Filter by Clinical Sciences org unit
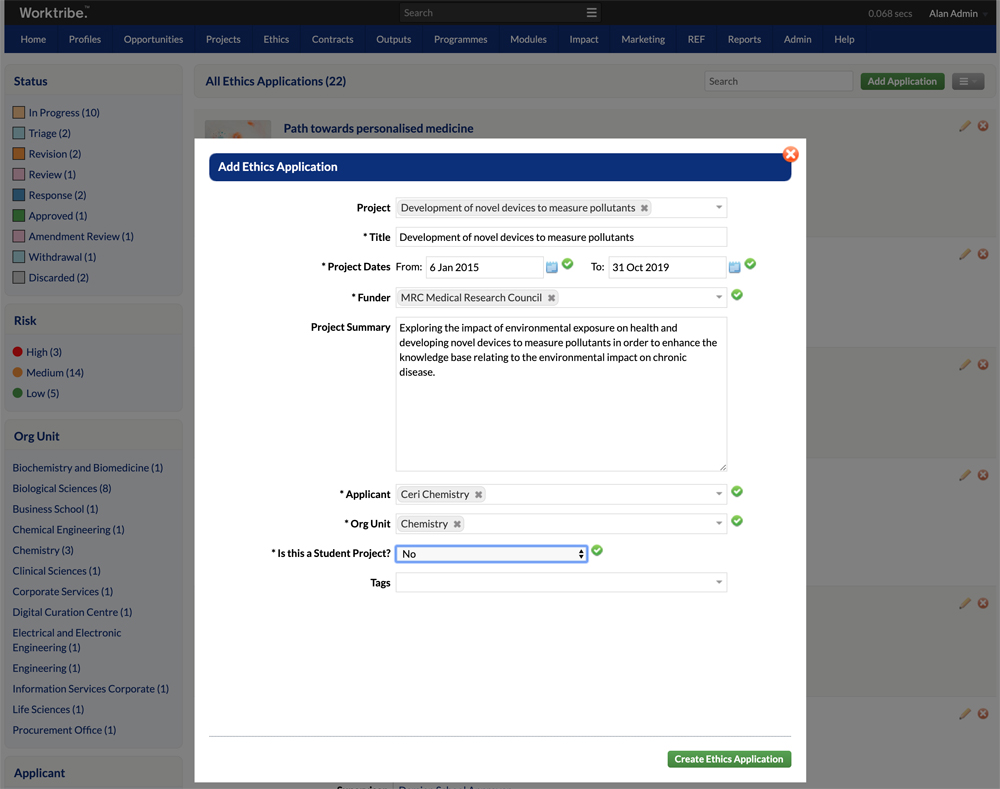 click(x=56, y=571)
